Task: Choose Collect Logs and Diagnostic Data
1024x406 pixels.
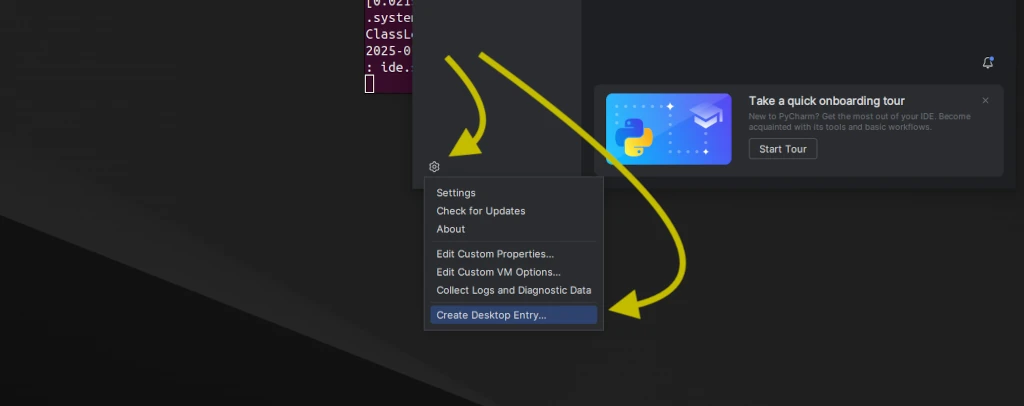Action: 513,290
